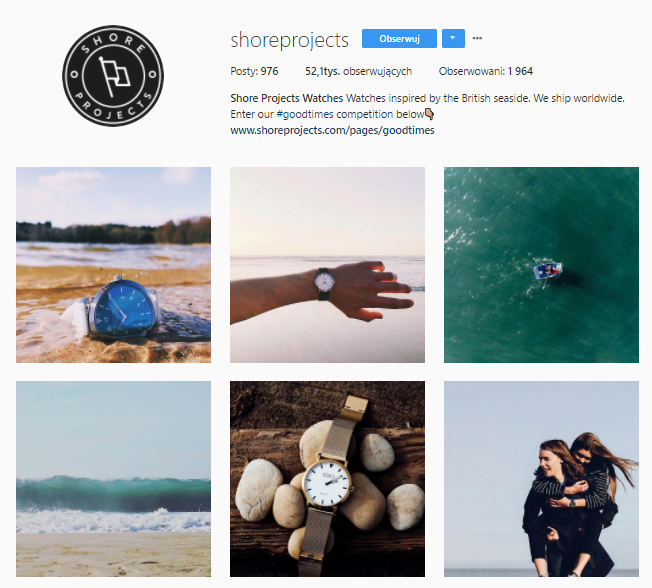Image resolution: width=652 pixels, height=588 pixels.
Task: View the 52,1tys. obserwujących followers list
Action: [358, 72]
